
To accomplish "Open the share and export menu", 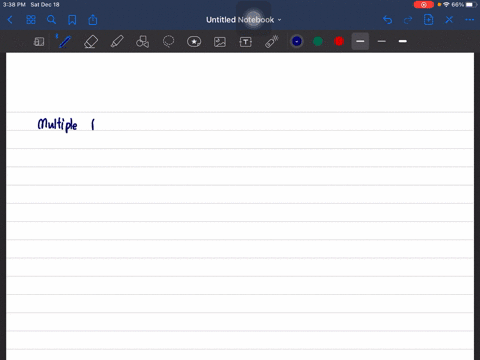I will click(93, 20).
